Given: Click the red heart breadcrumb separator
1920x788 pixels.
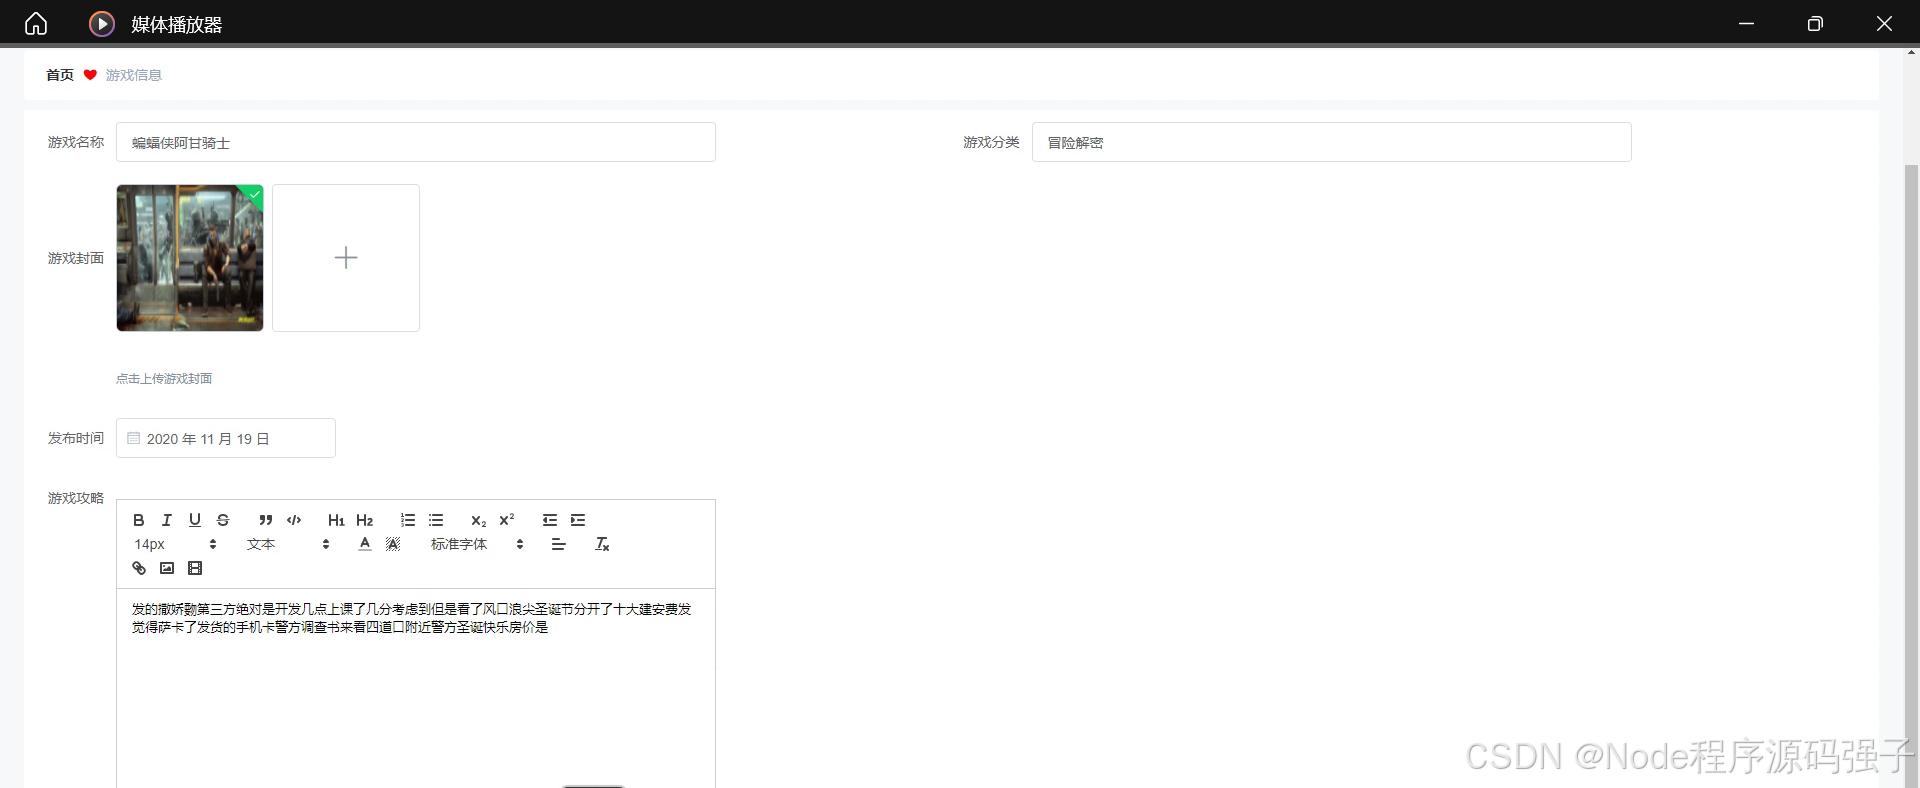Looking at the screenshot, I should 90,75.
